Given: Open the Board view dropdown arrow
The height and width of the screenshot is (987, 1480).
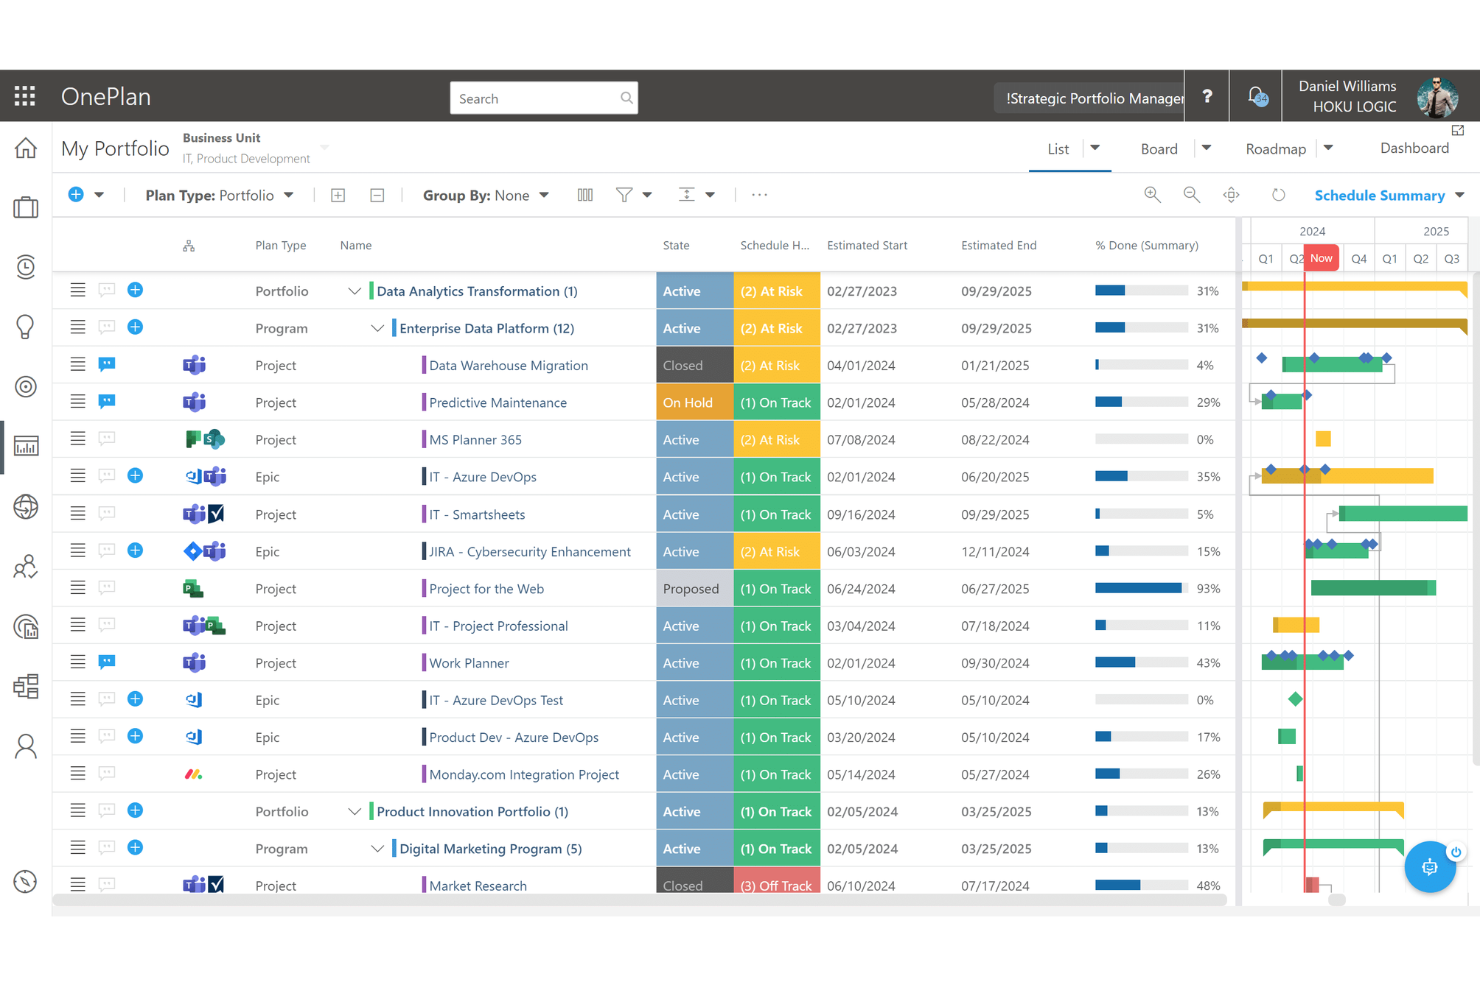Looking at the screenshot, I should click(x=1206, y=148).
